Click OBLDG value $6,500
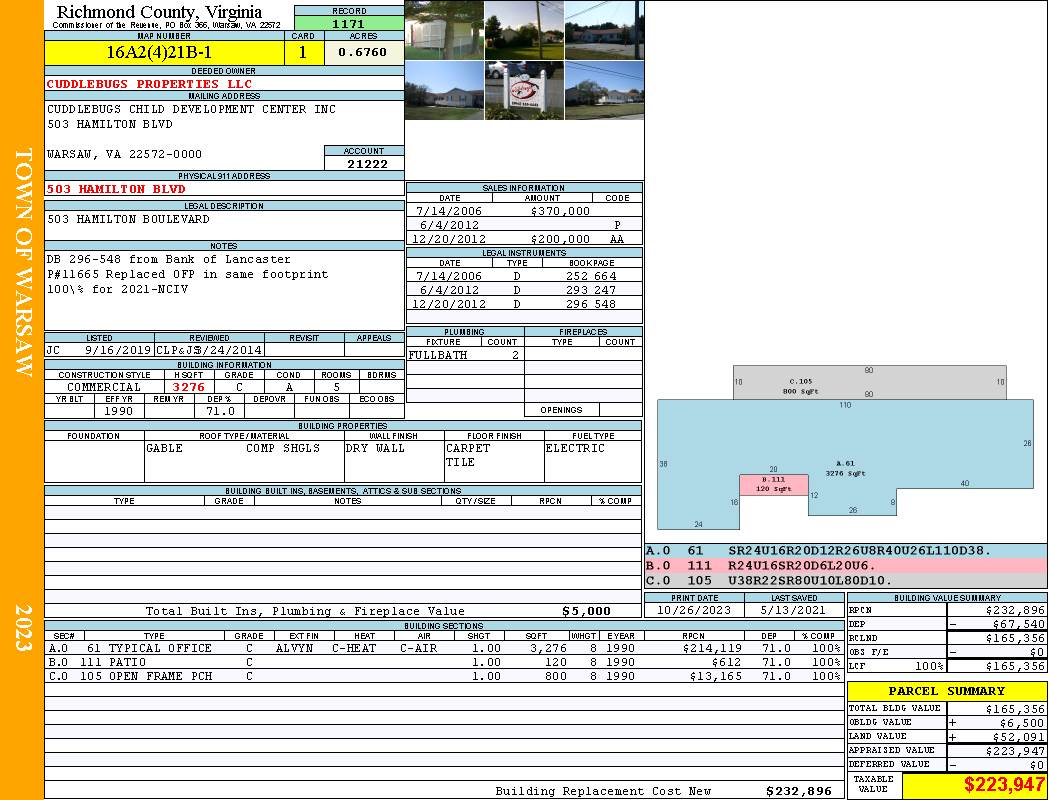This screenshot has width=1050, height=800. (1022, 723)
